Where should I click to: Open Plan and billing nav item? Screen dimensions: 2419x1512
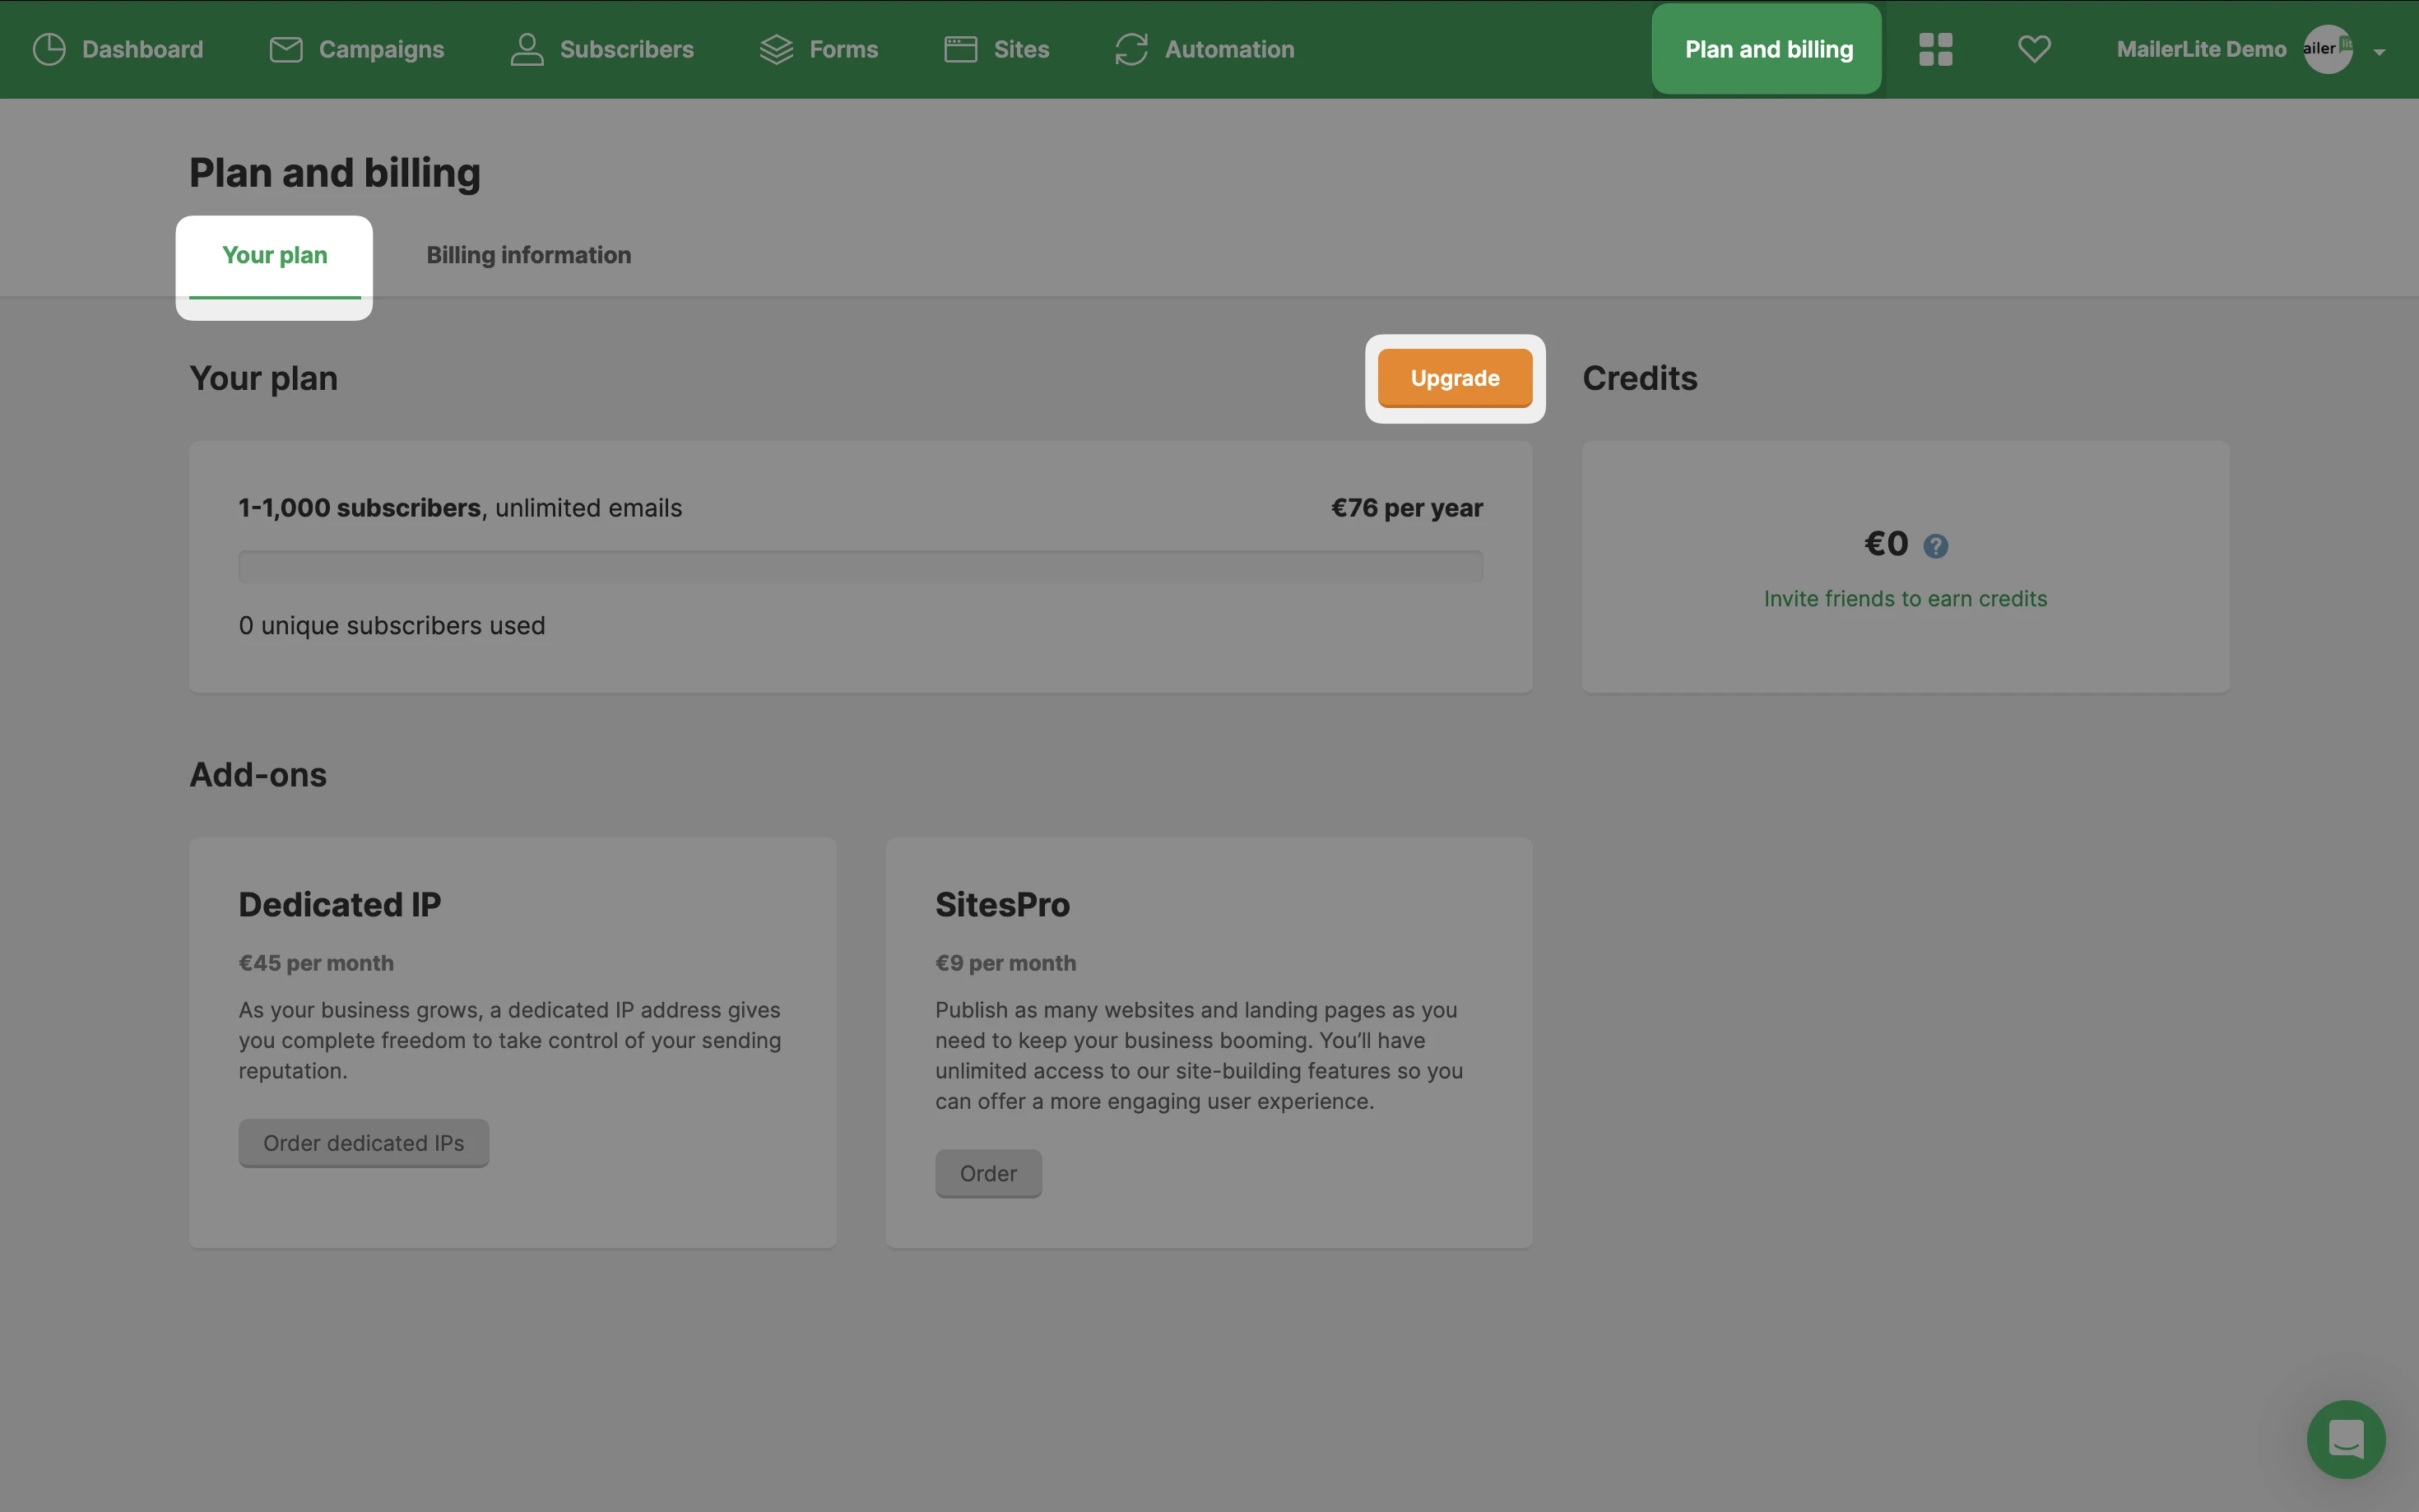(1767, 49)
